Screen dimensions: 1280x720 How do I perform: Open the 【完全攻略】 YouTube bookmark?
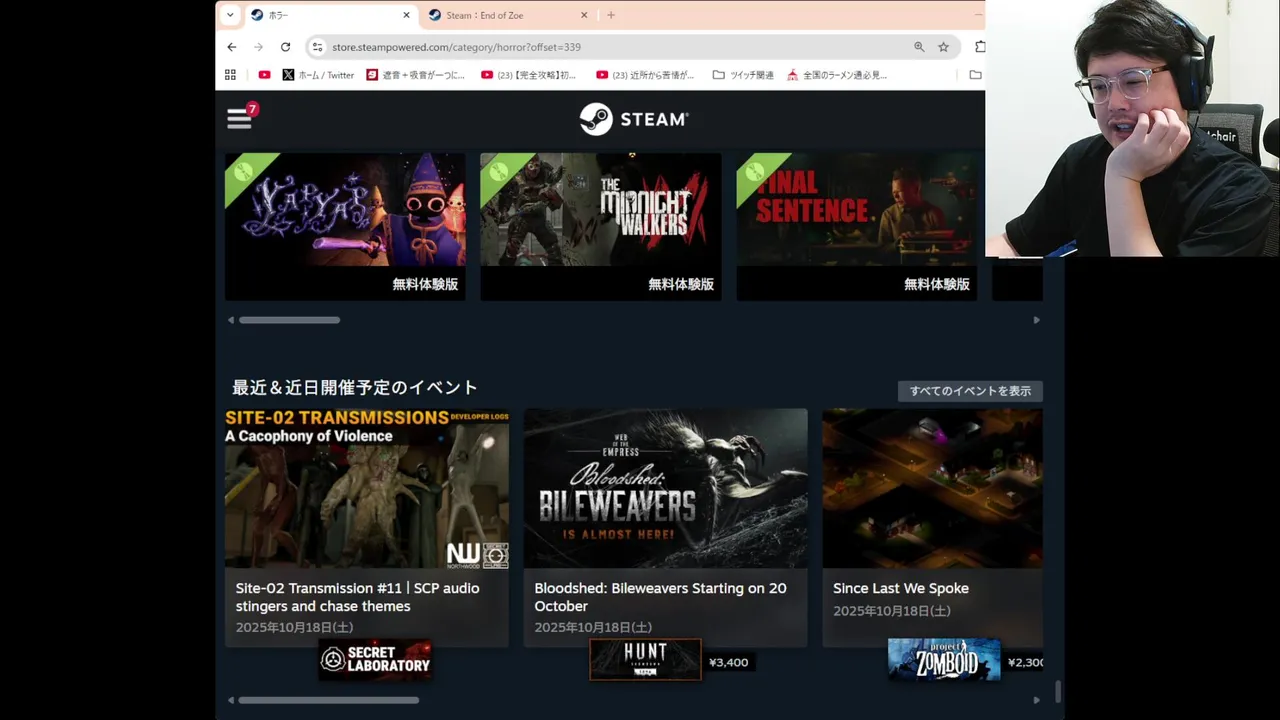(528, 75)
